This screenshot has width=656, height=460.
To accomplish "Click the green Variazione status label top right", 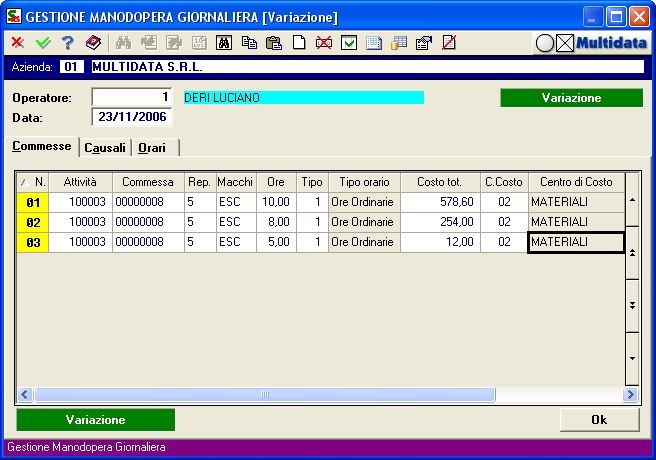I will click(571, 98).
